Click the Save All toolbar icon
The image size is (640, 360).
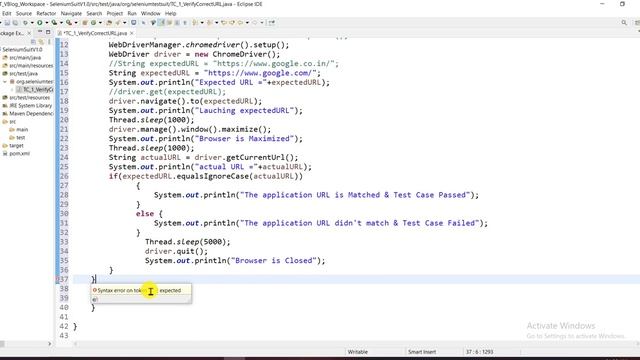[16, 23]
